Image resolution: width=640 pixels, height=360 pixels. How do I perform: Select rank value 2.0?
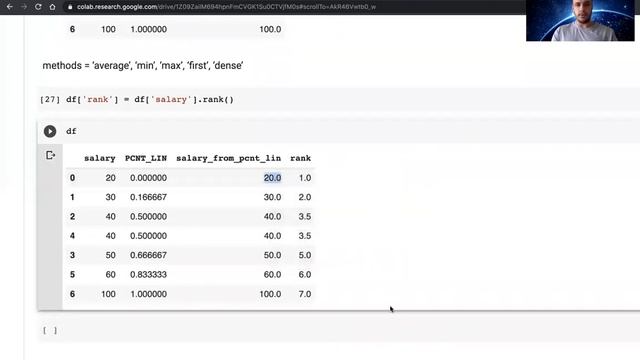tap(304, 197)
